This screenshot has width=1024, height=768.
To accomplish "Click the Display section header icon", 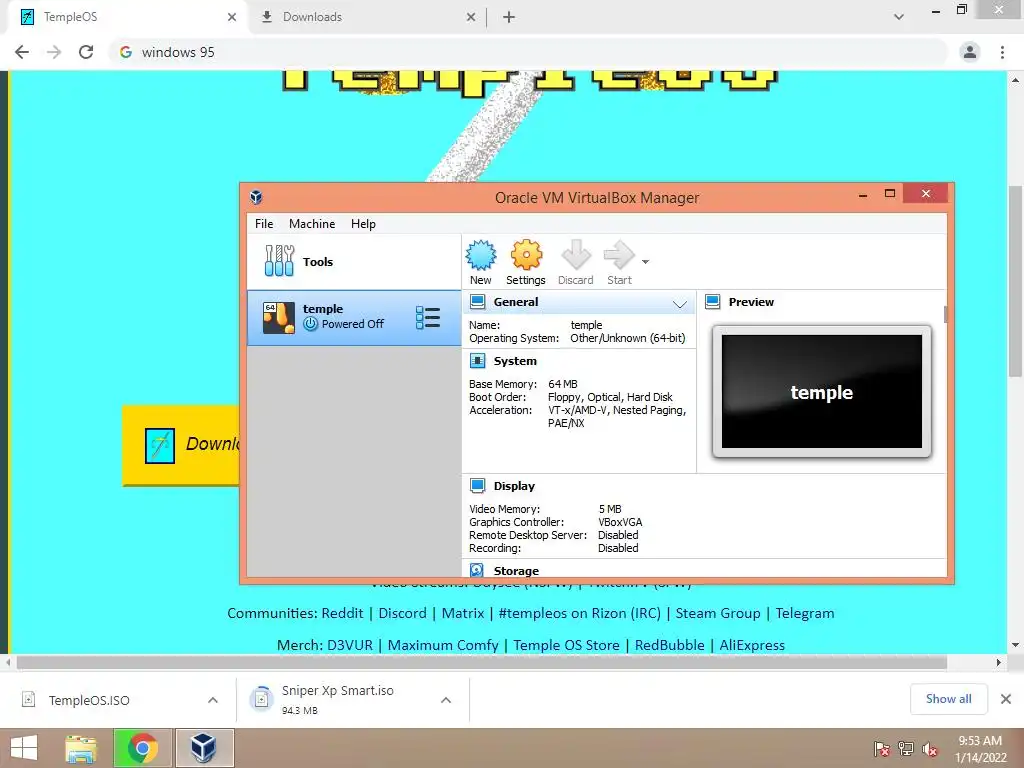I will coord(477,485).
